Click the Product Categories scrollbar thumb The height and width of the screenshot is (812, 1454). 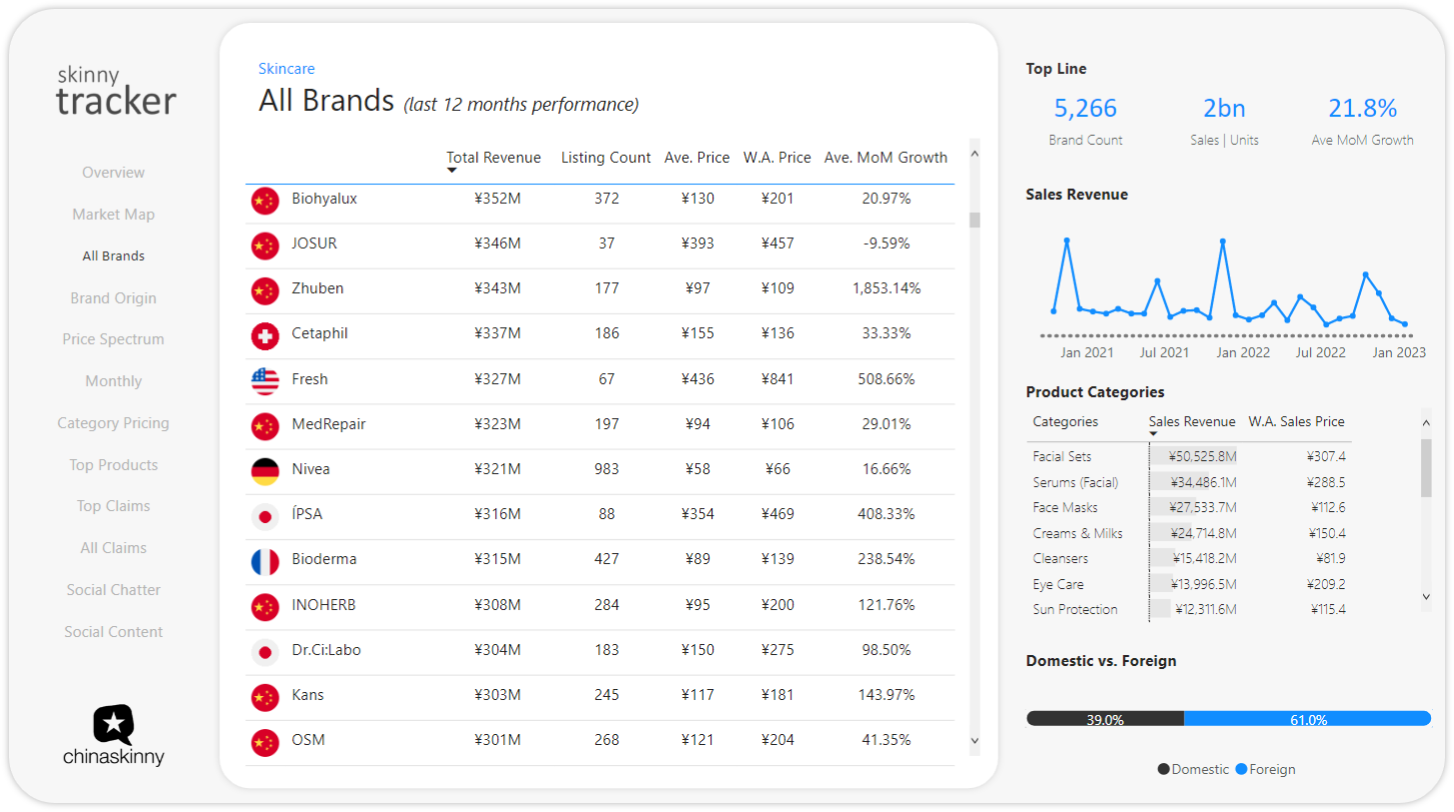point(1426,467)
